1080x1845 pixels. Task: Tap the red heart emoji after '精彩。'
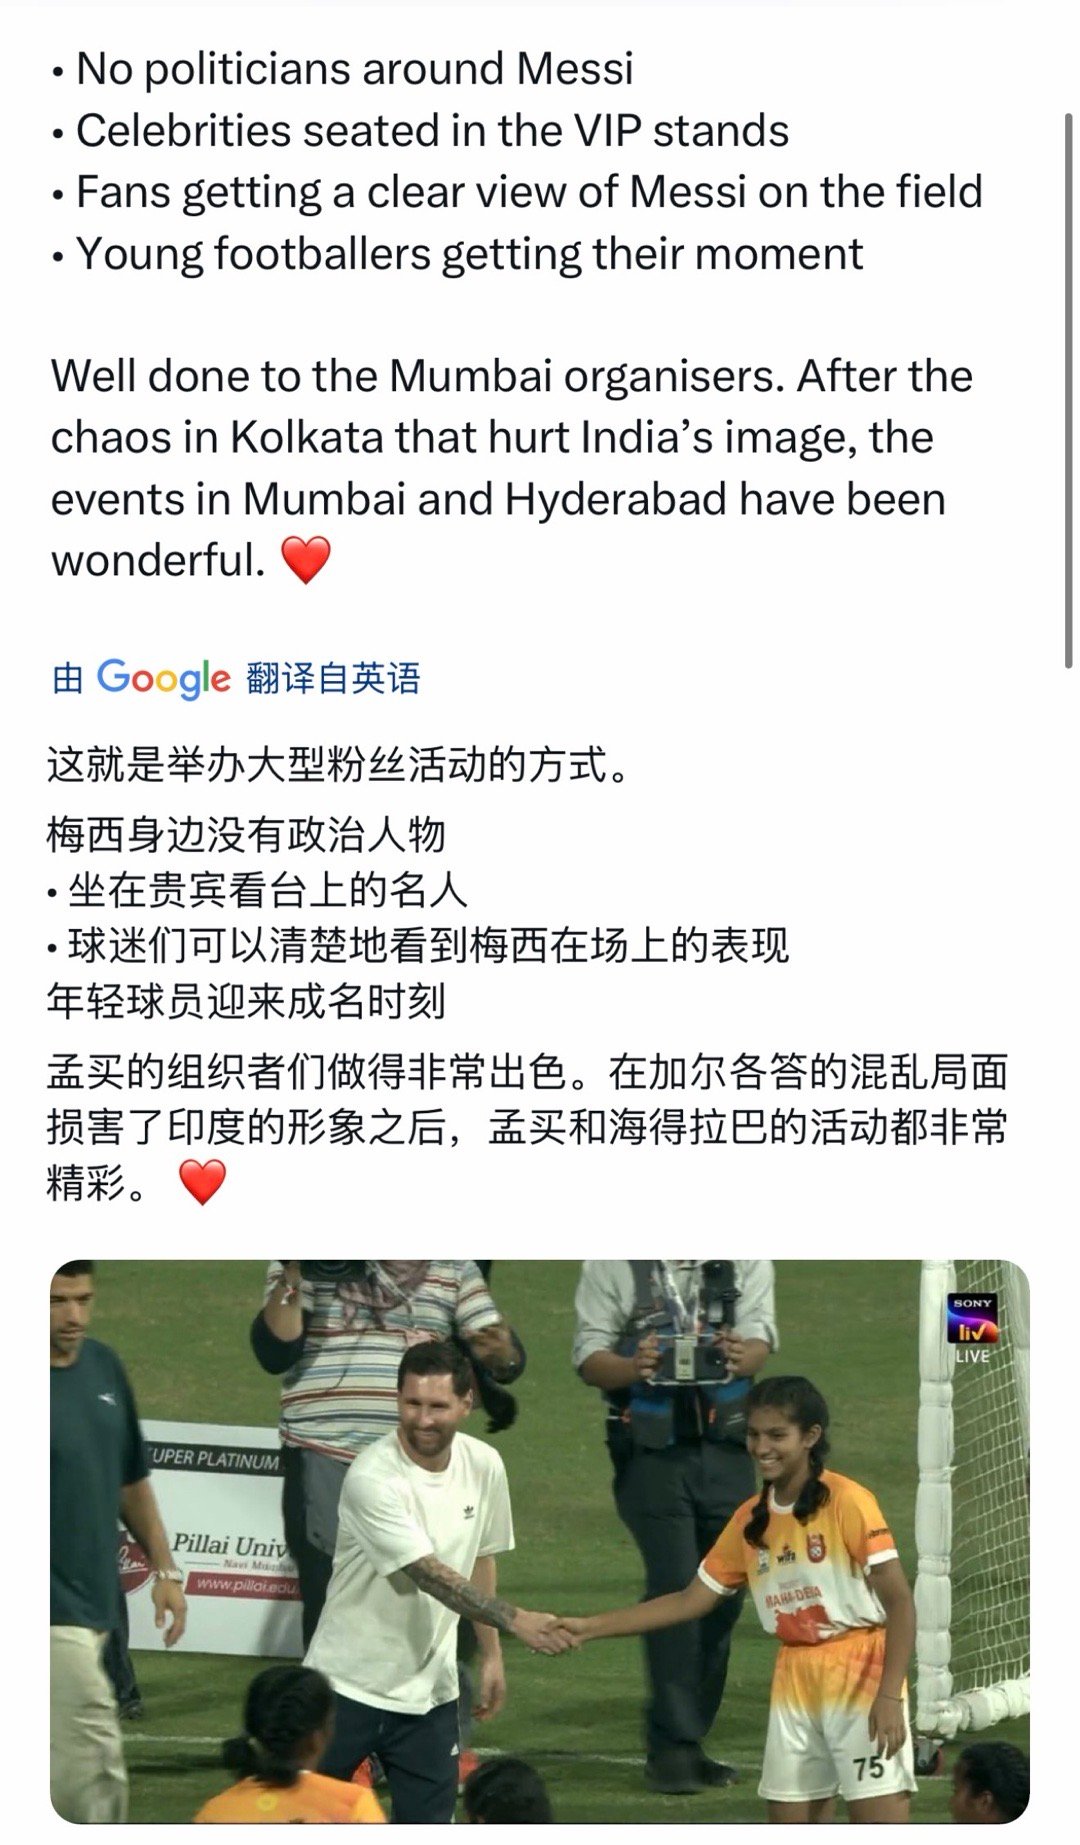tap(202, 1183)
